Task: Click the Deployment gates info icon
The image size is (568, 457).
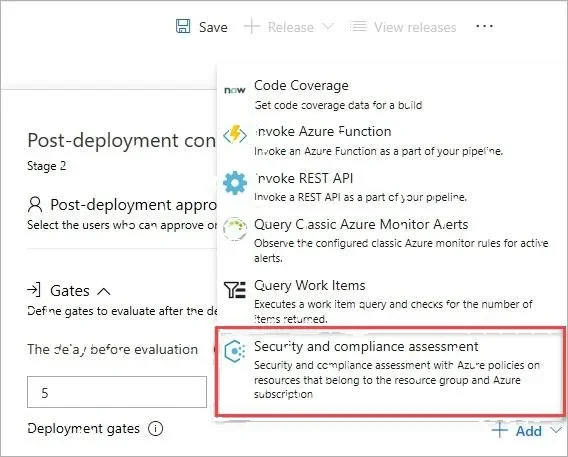Action: click(155, 429)
